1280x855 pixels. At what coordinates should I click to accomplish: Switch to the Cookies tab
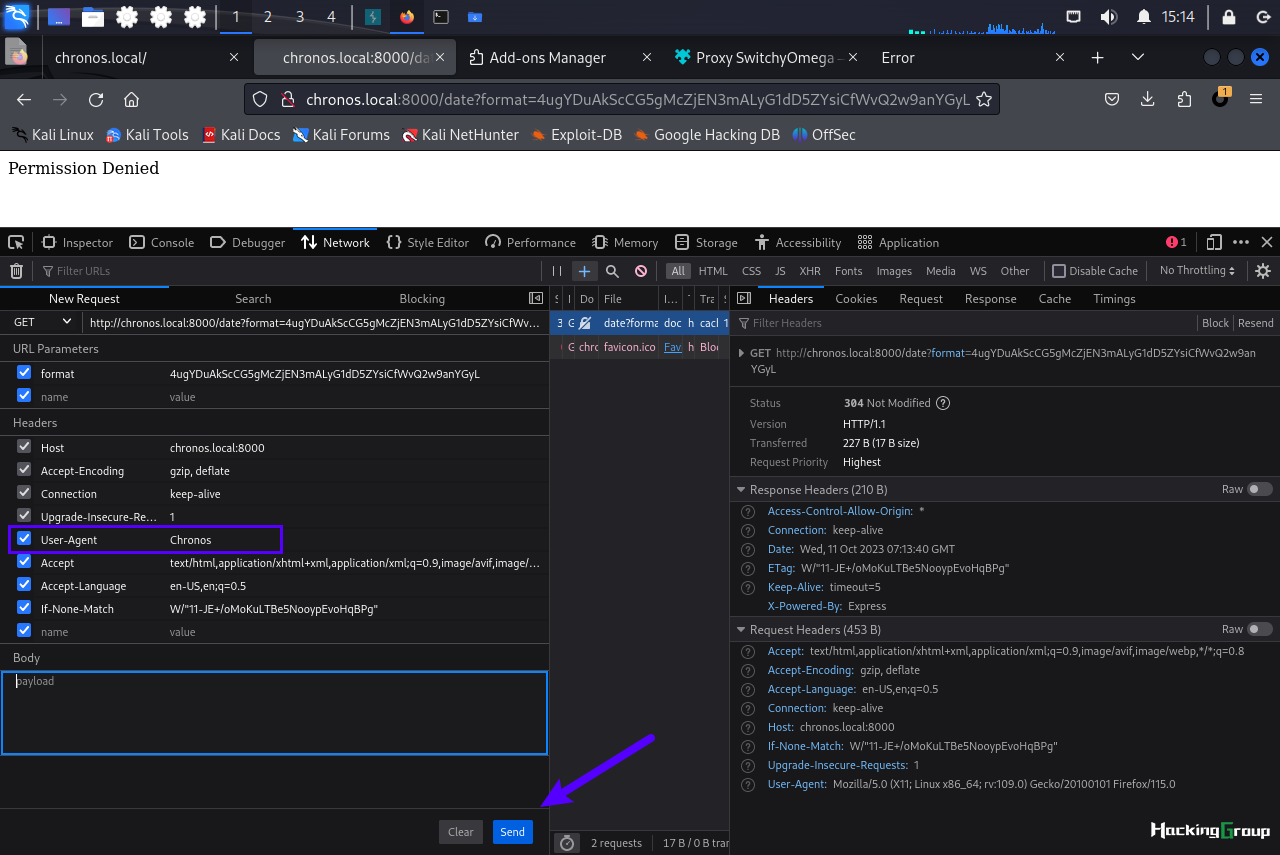[x=856, y=299]
